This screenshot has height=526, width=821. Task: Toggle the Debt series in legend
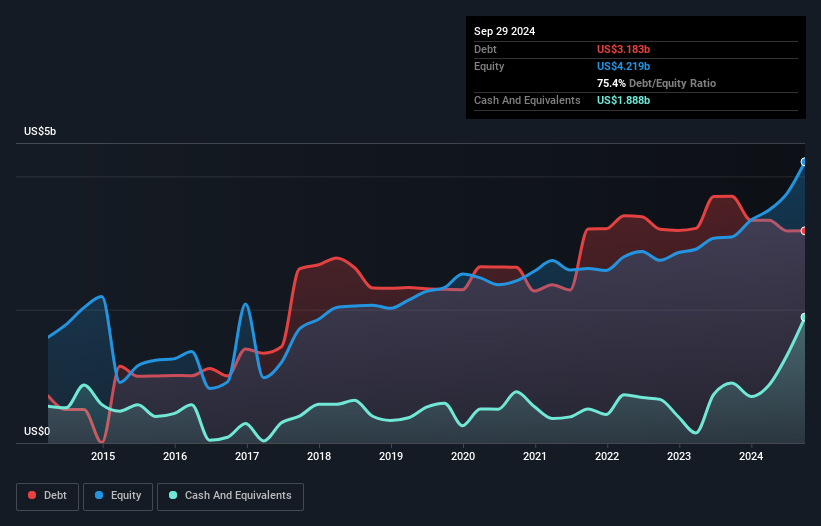(x=47, y=495)
